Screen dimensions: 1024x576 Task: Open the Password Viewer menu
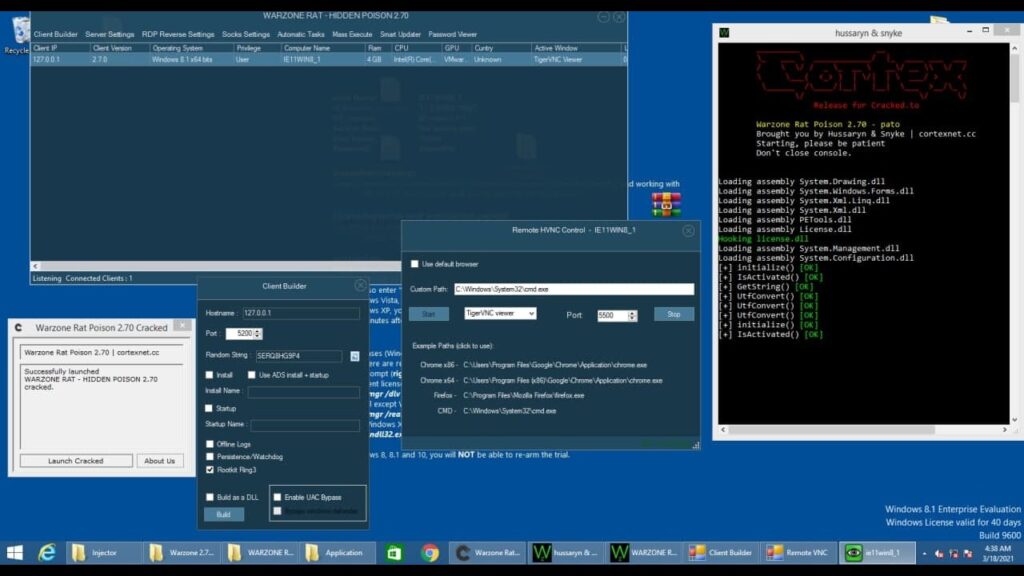453,35
